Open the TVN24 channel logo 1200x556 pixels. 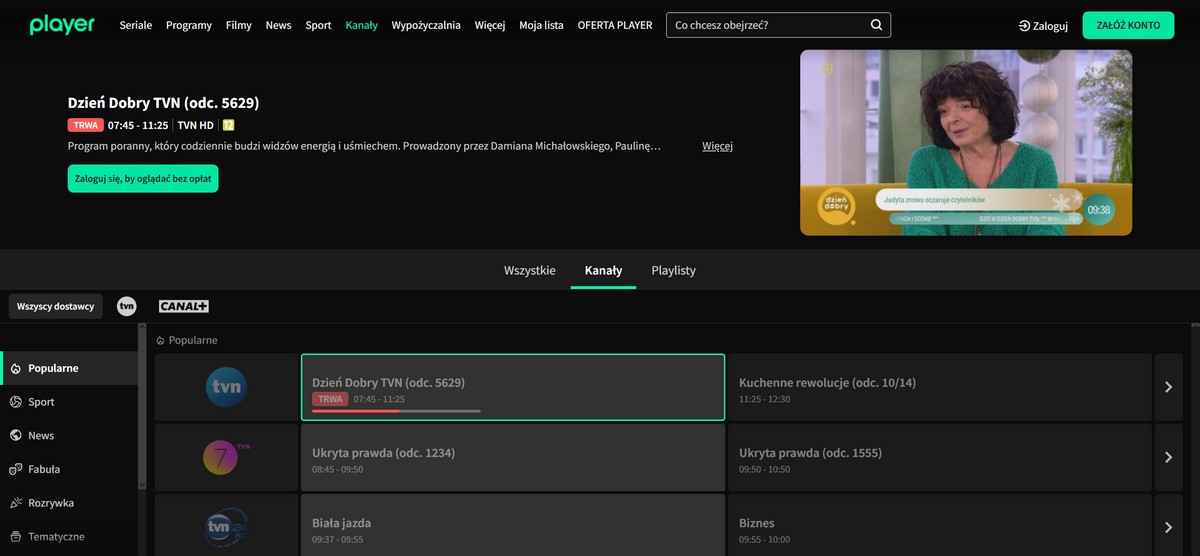(226, 525)
